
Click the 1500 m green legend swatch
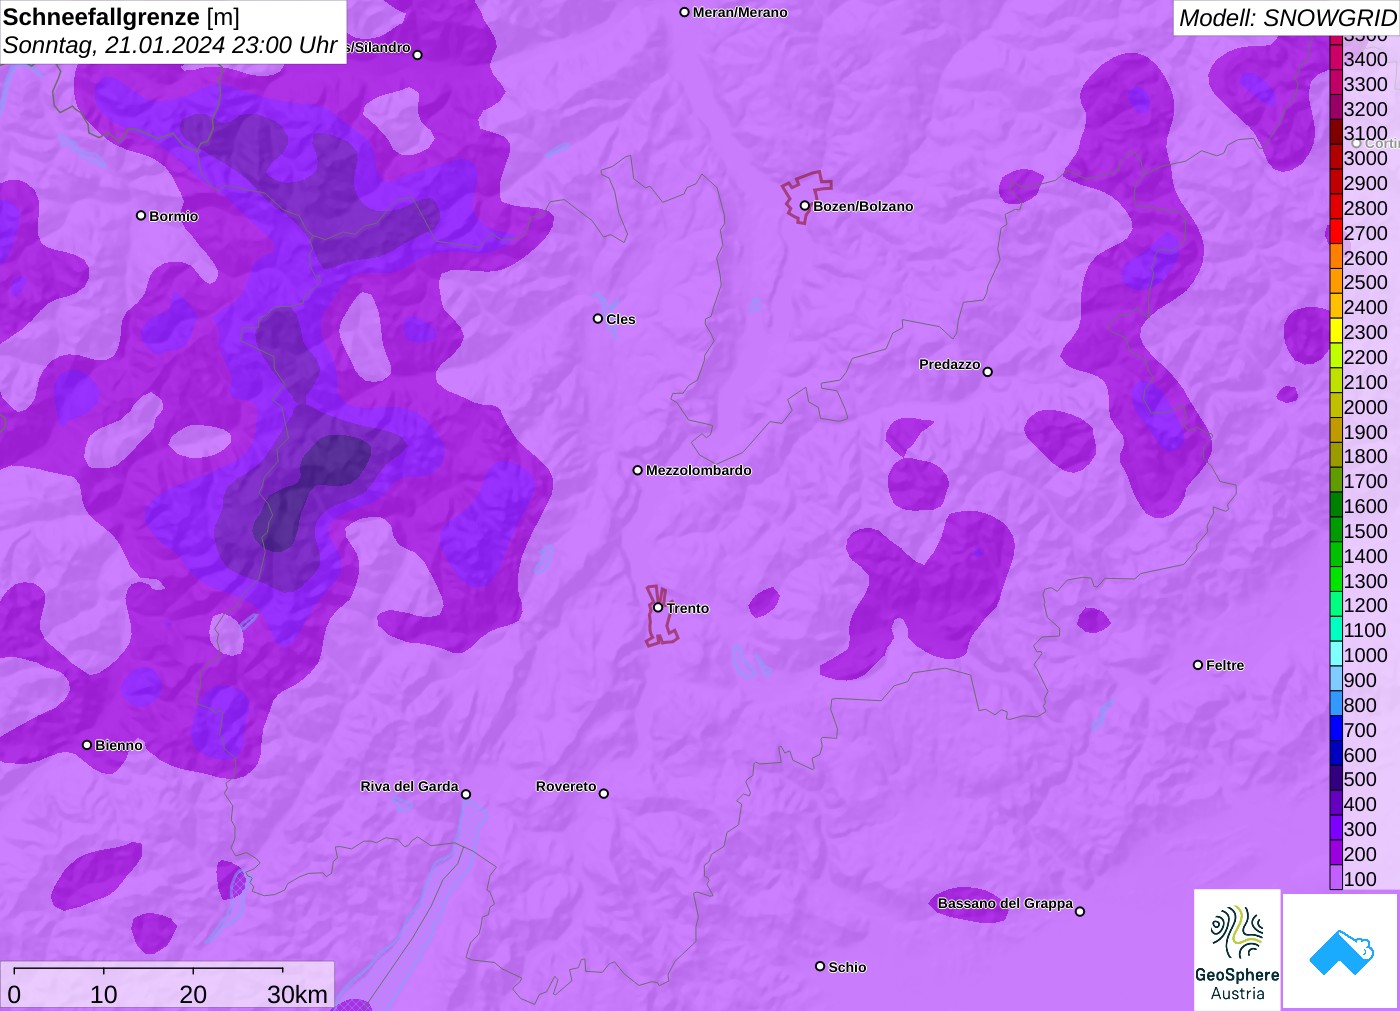pos(1336,531)
